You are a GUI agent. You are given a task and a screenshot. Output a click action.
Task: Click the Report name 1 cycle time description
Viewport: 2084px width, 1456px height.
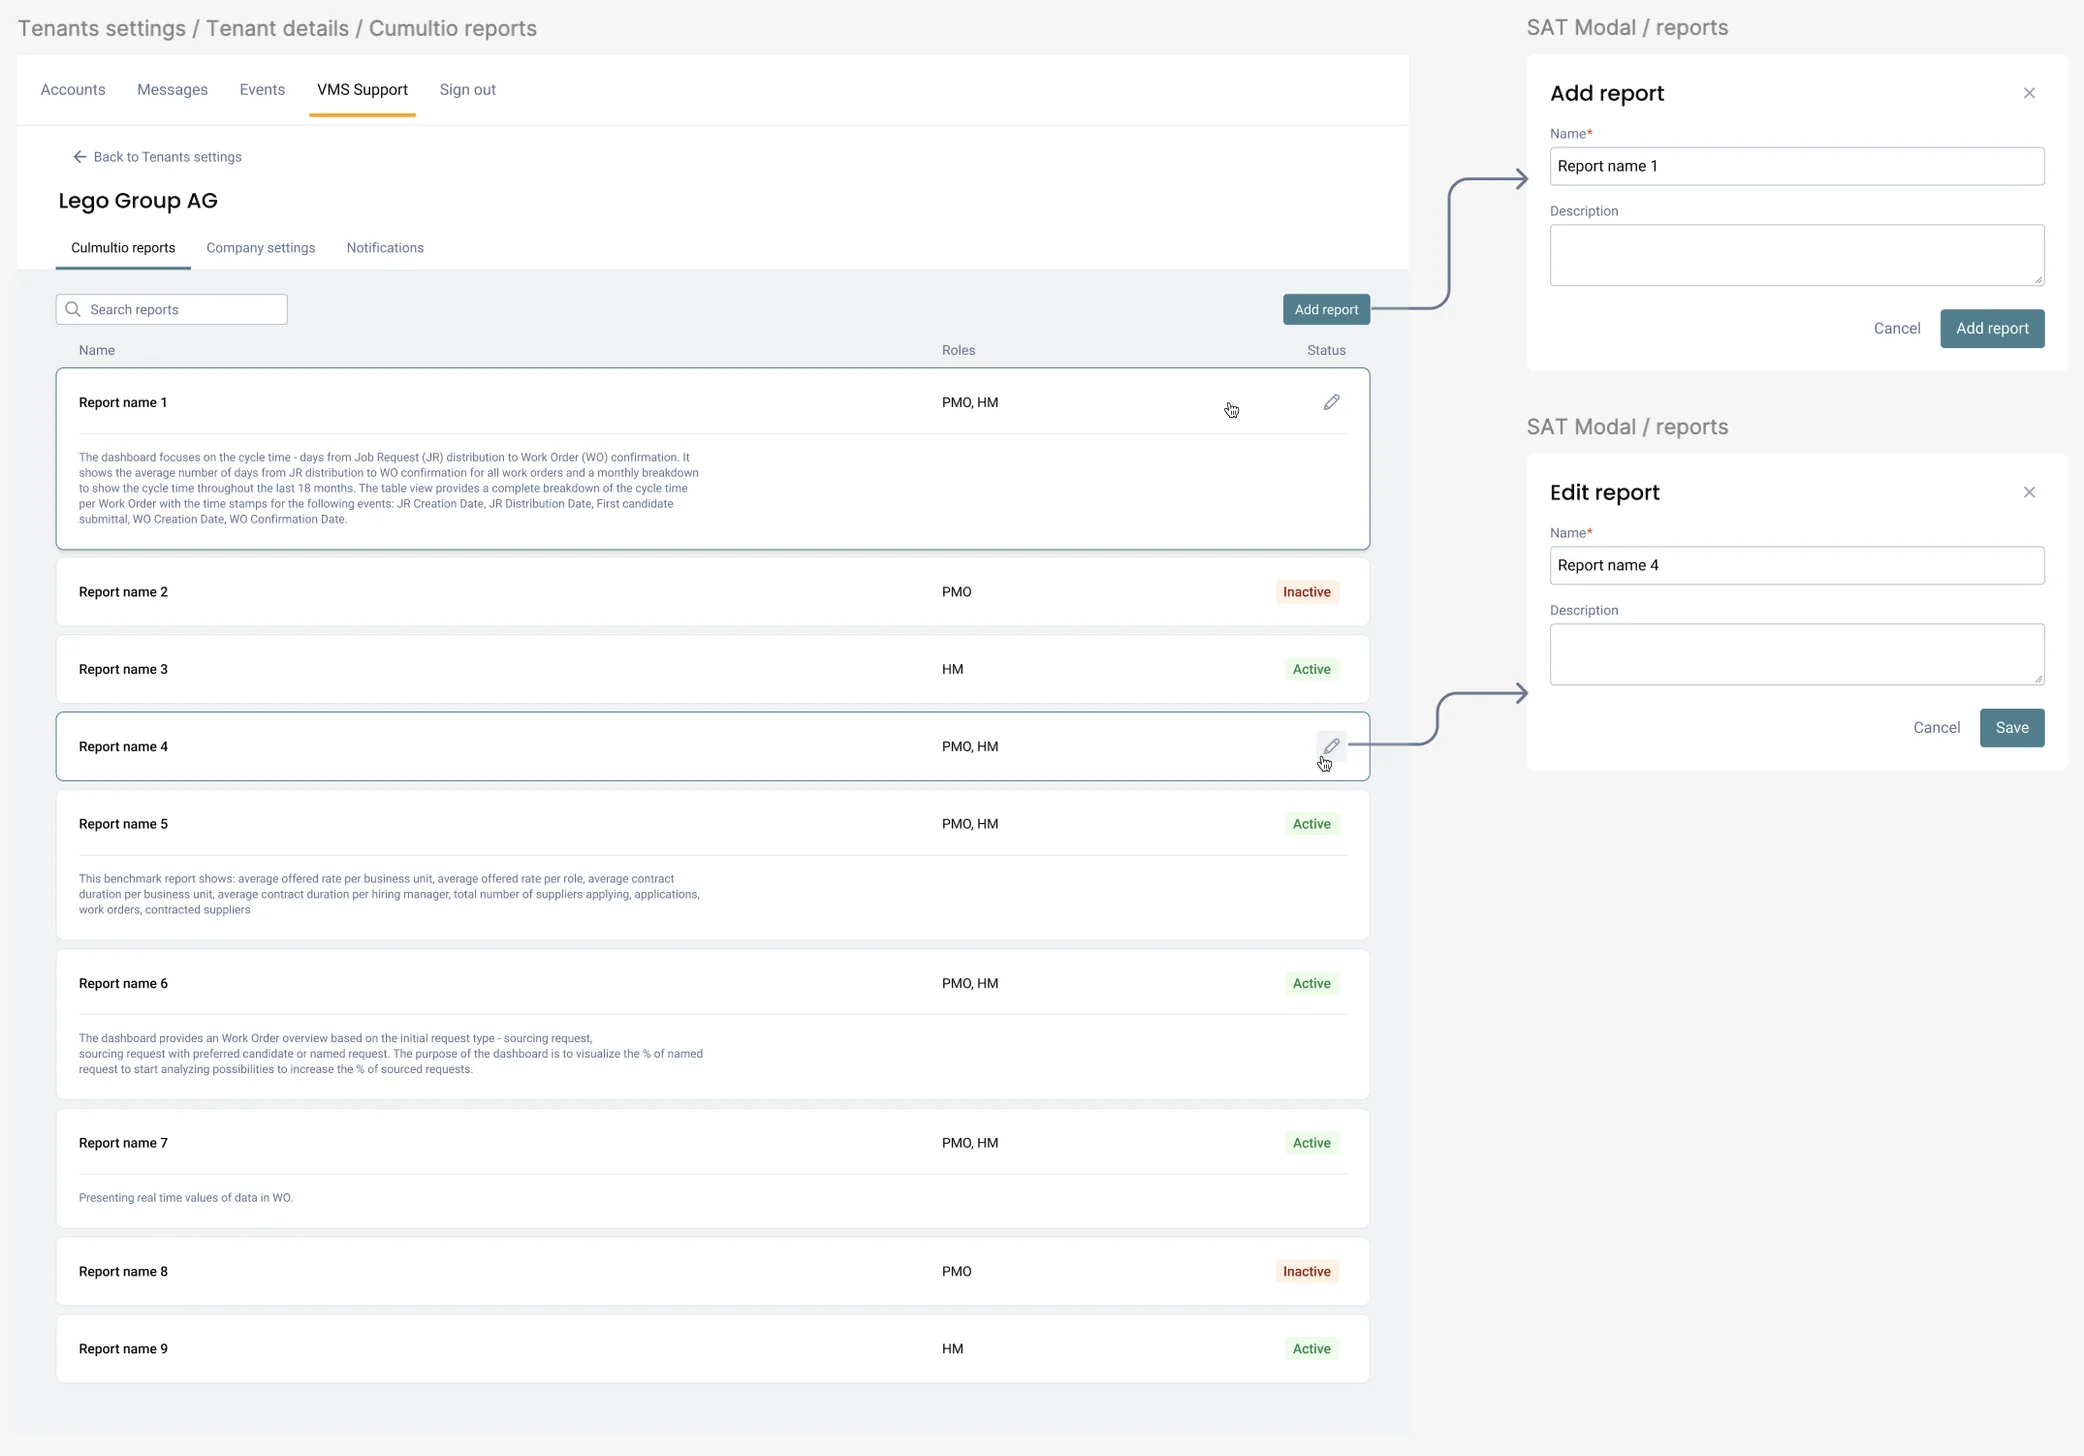point(389,488)
